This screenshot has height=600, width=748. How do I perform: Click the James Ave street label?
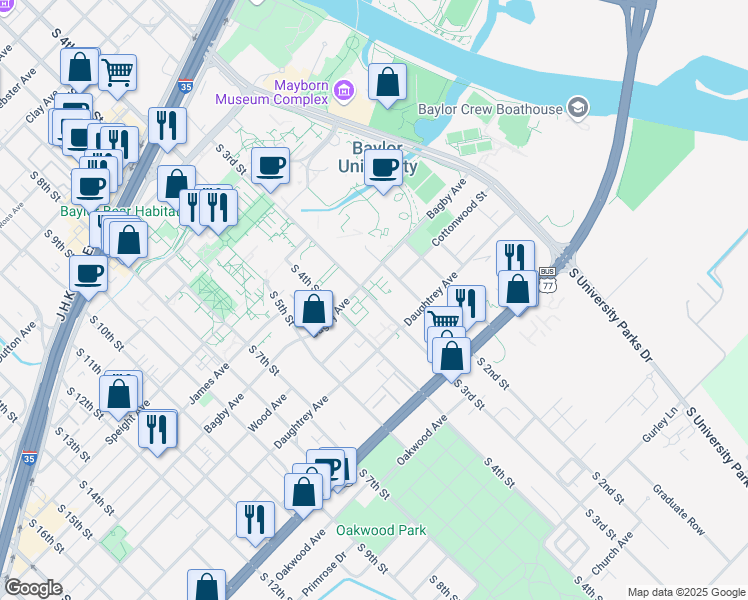click(x=209, y=383)
